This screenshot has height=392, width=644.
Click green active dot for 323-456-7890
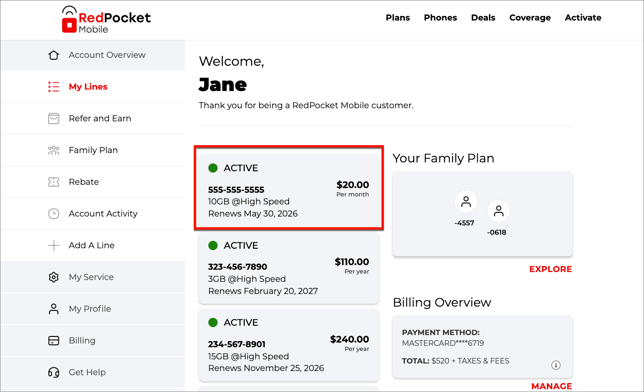213,245
